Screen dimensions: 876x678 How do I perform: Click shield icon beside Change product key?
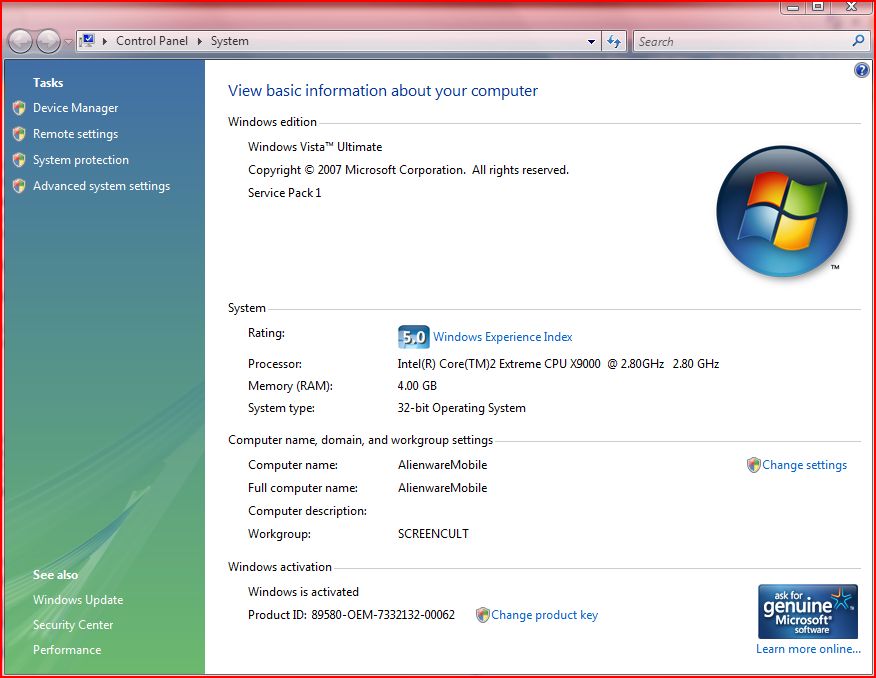coord(483,615)
